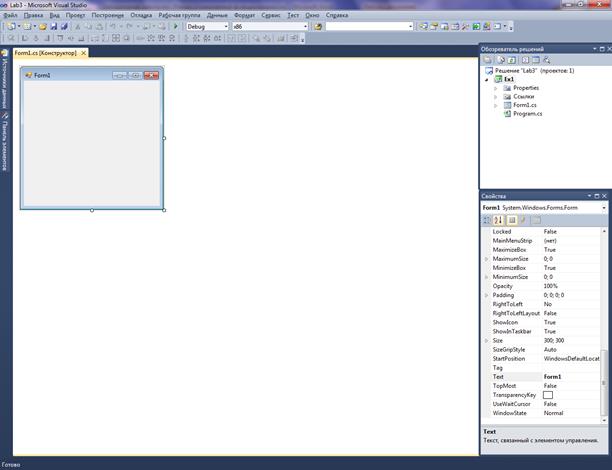Open the Отладка menu
612x470 pixels.
(x=141, y=15)
